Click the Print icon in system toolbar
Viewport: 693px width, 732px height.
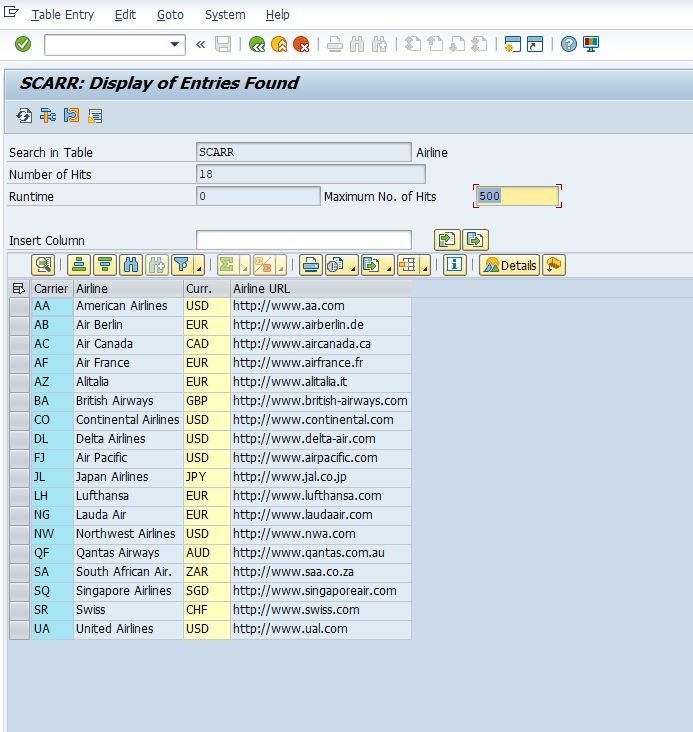[335, 45]
